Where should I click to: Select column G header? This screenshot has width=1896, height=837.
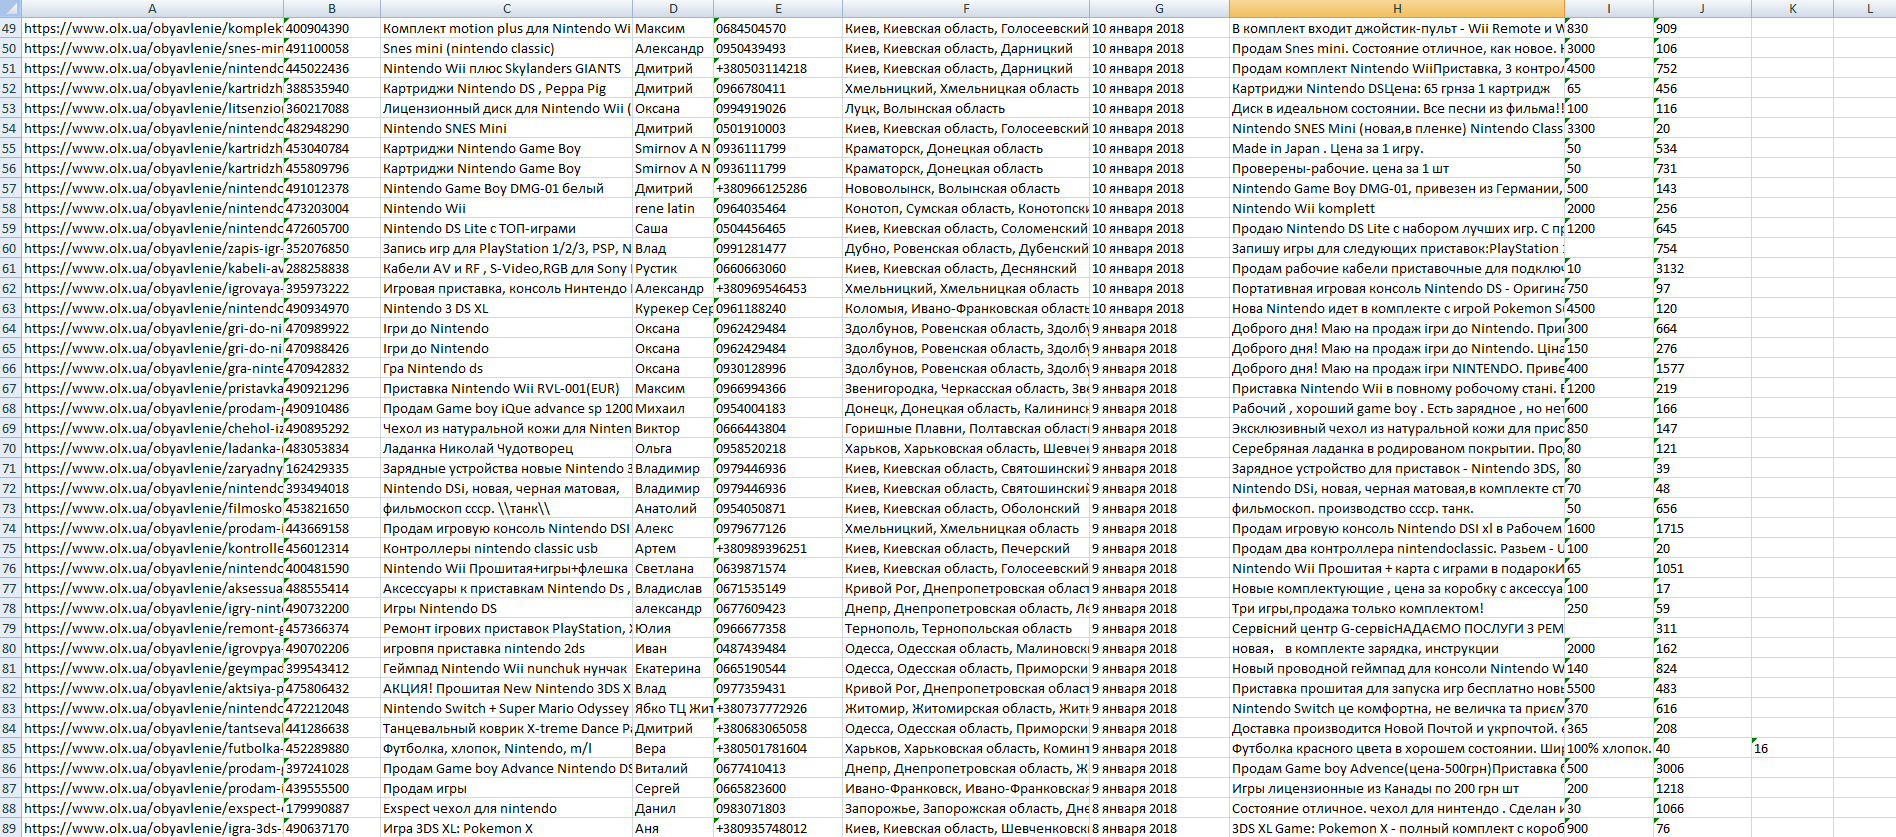[x=1159, y=8]
